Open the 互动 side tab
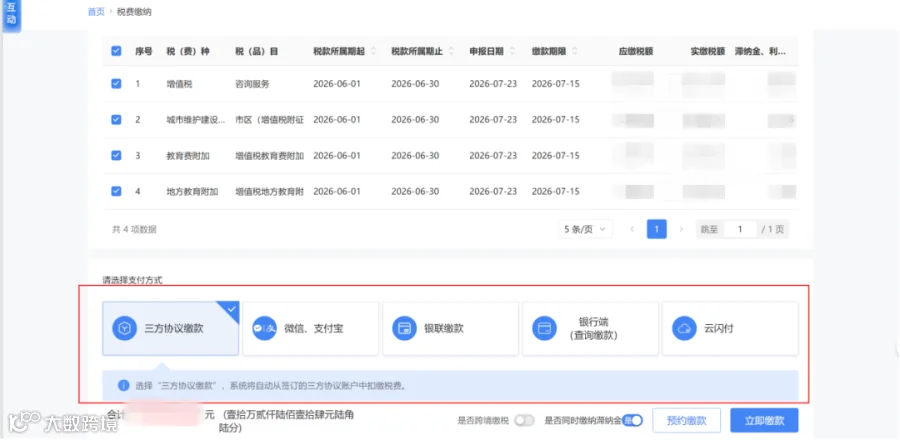The image size is (900, 440). 11,16
